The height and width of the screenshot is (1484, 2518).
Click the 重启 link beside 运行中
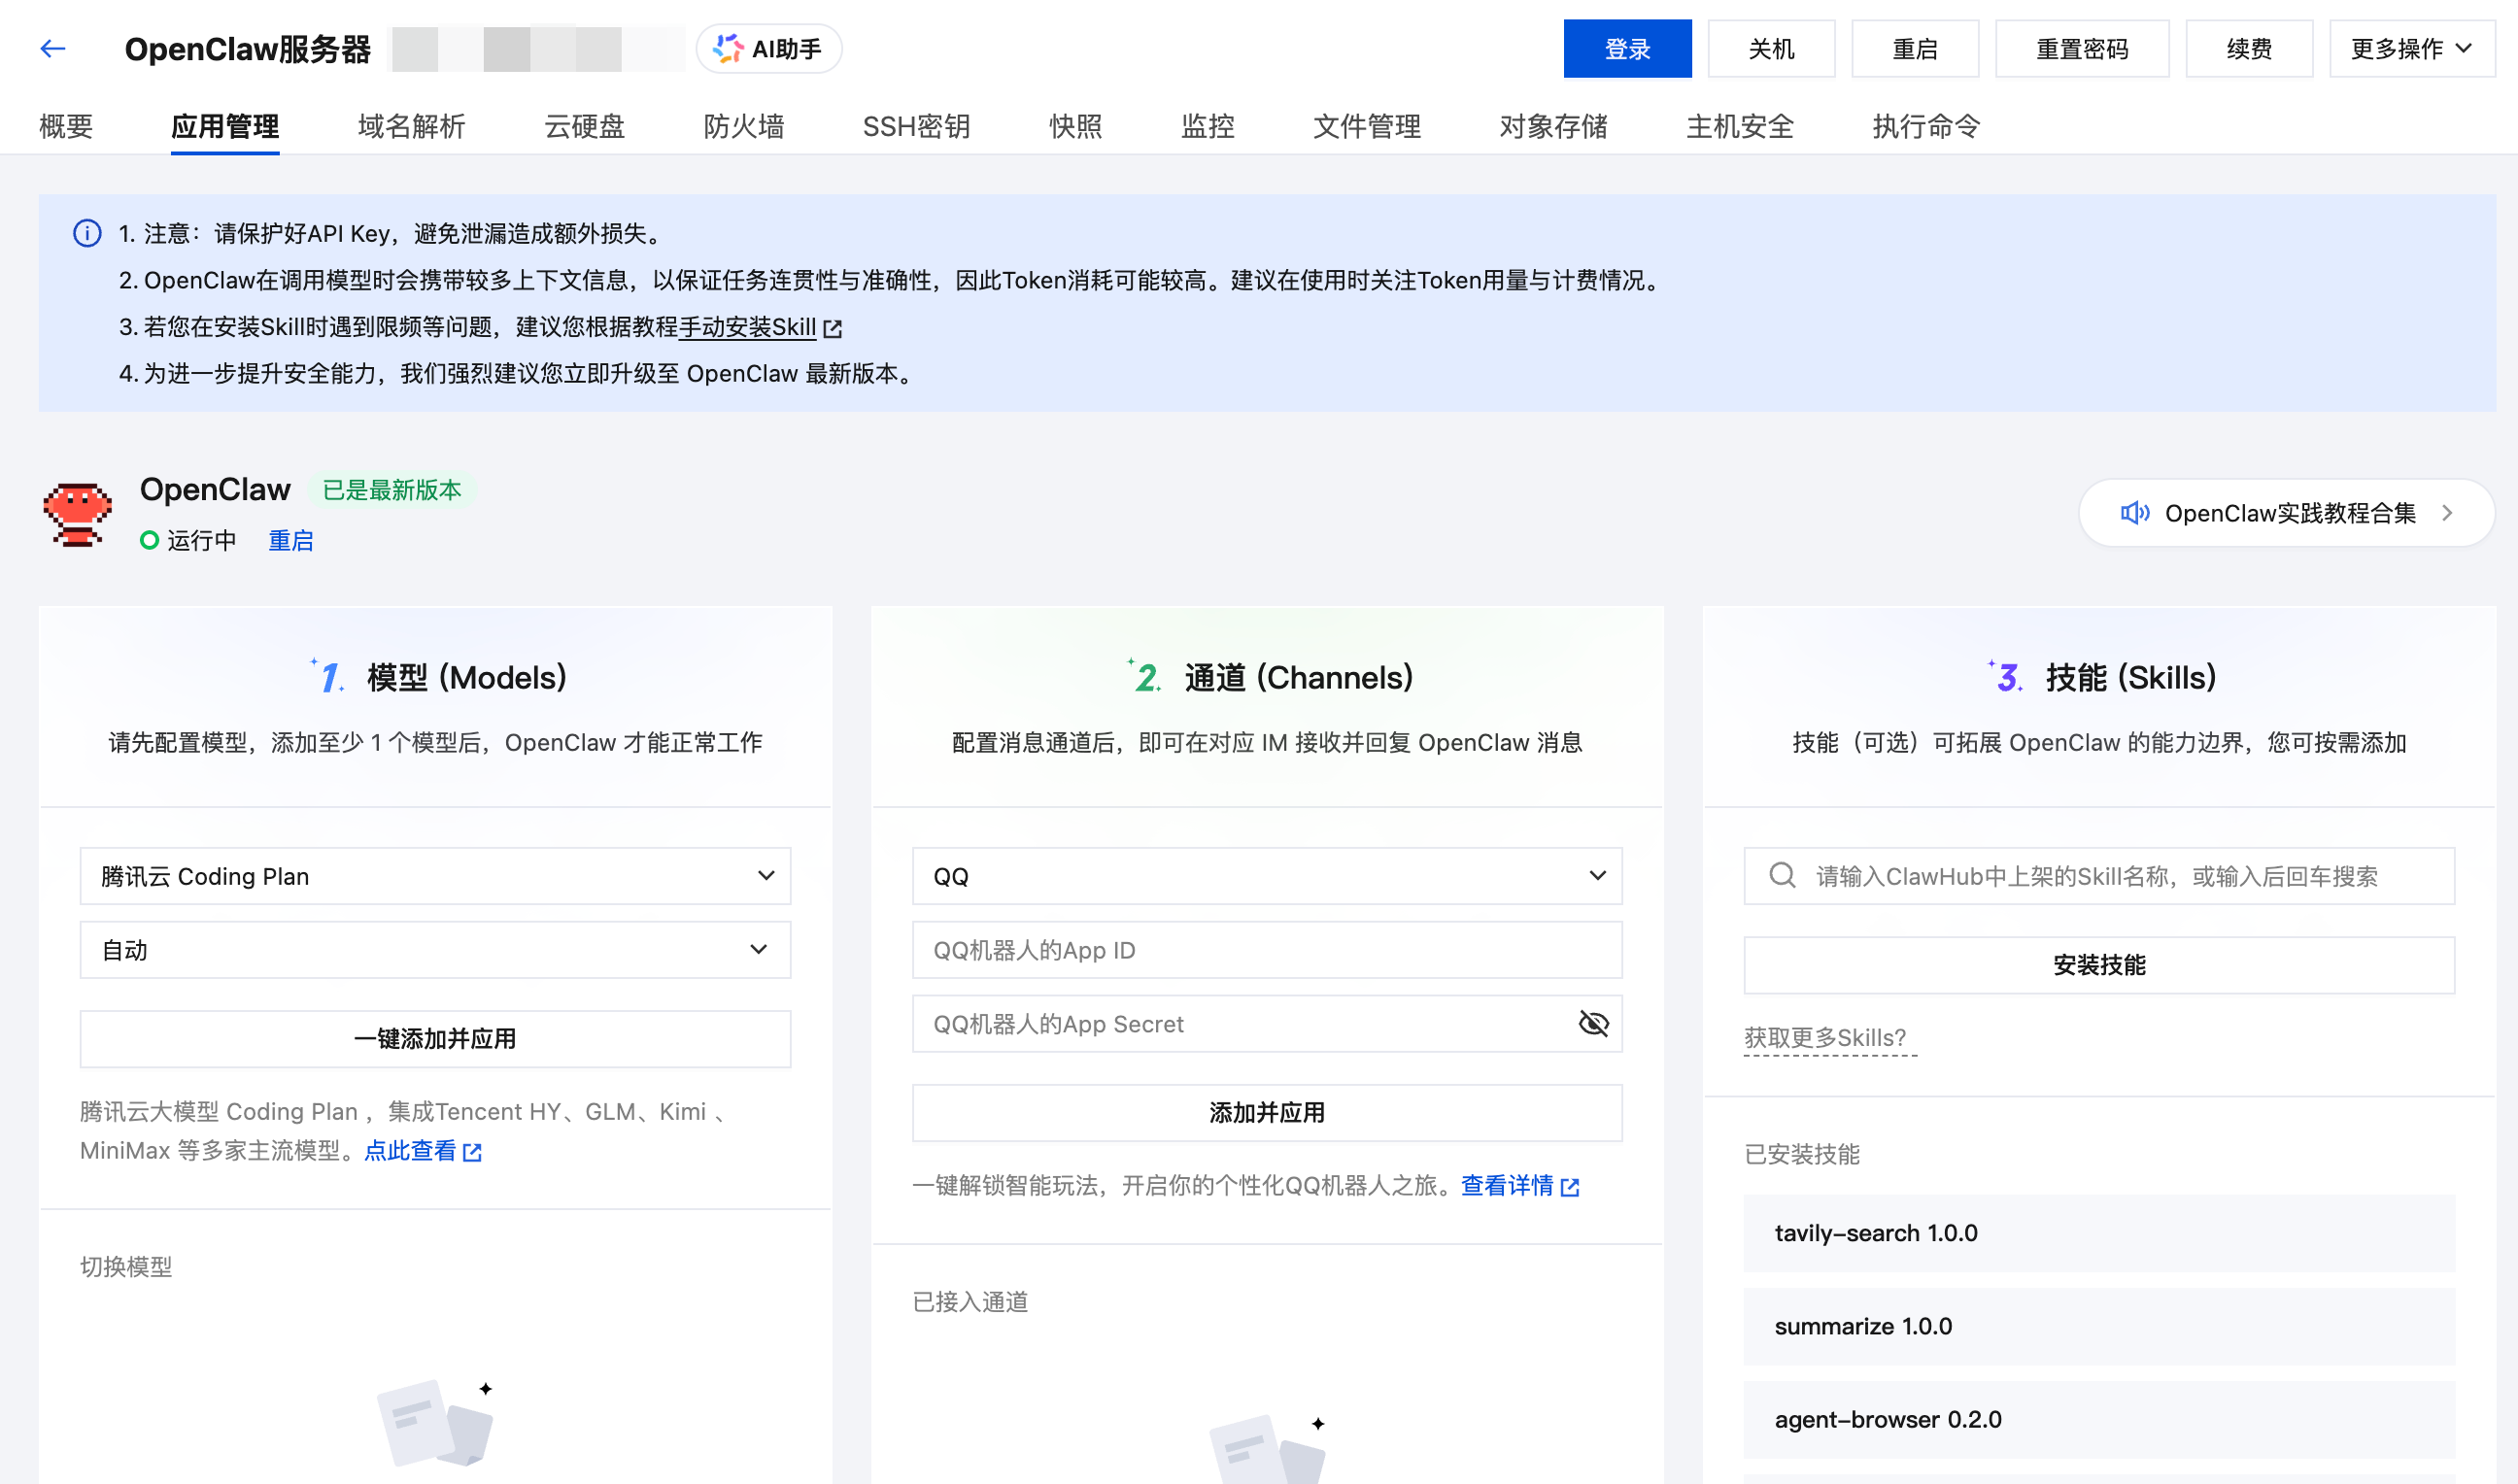290,541
